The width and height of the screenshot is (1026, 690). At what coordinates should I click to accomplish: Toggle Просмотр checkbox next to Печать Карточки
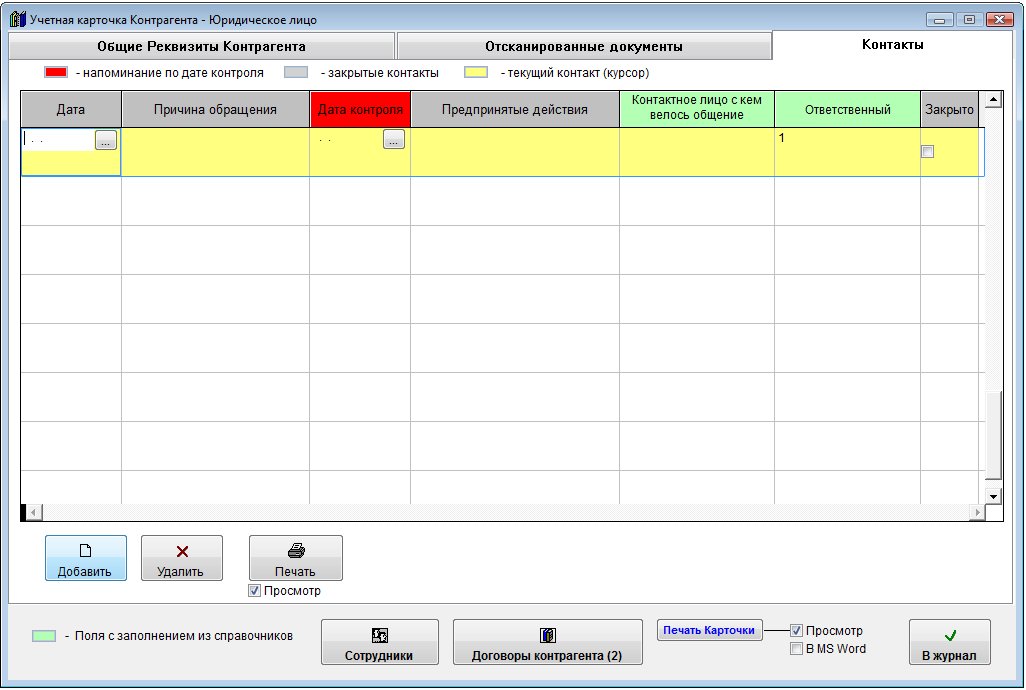(796, 630)
